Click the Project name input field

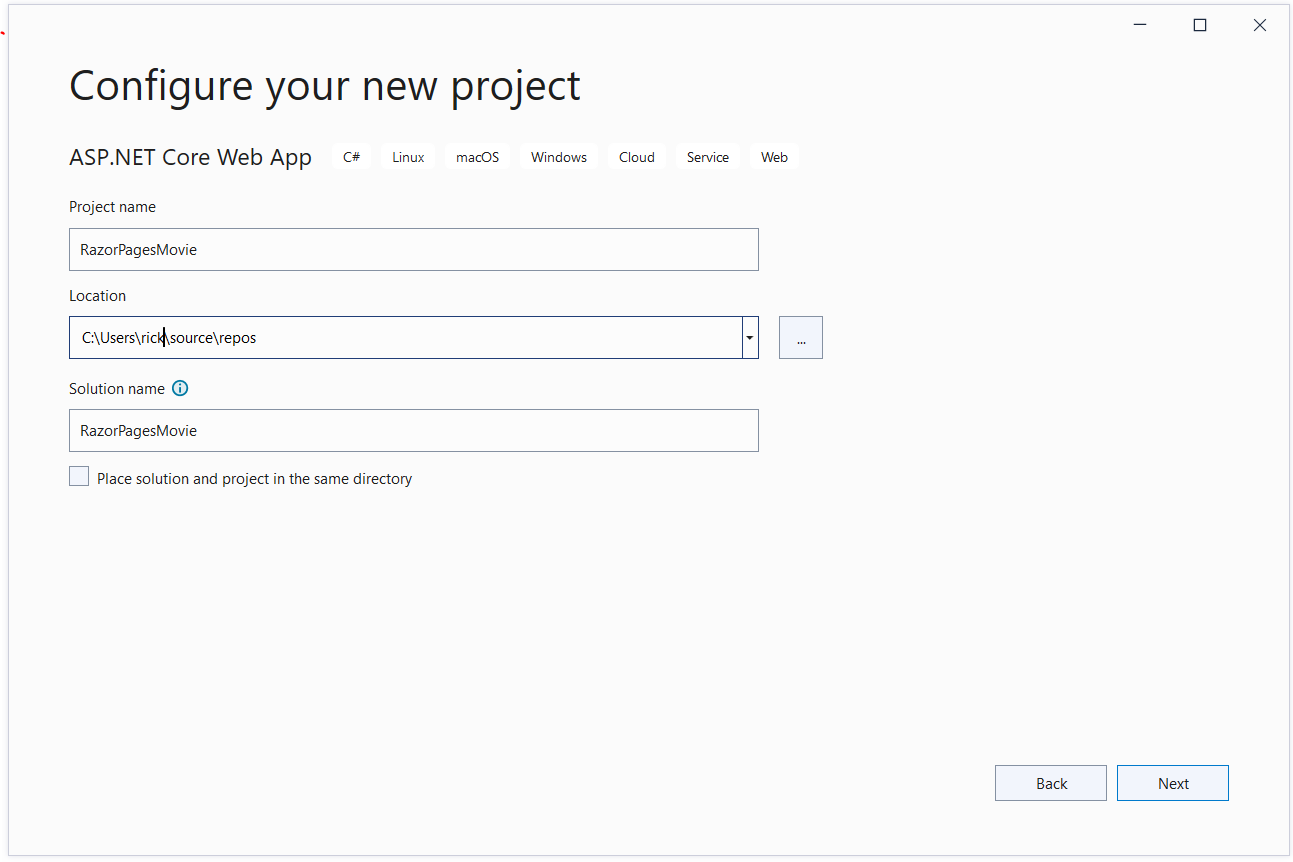point(413,249)
